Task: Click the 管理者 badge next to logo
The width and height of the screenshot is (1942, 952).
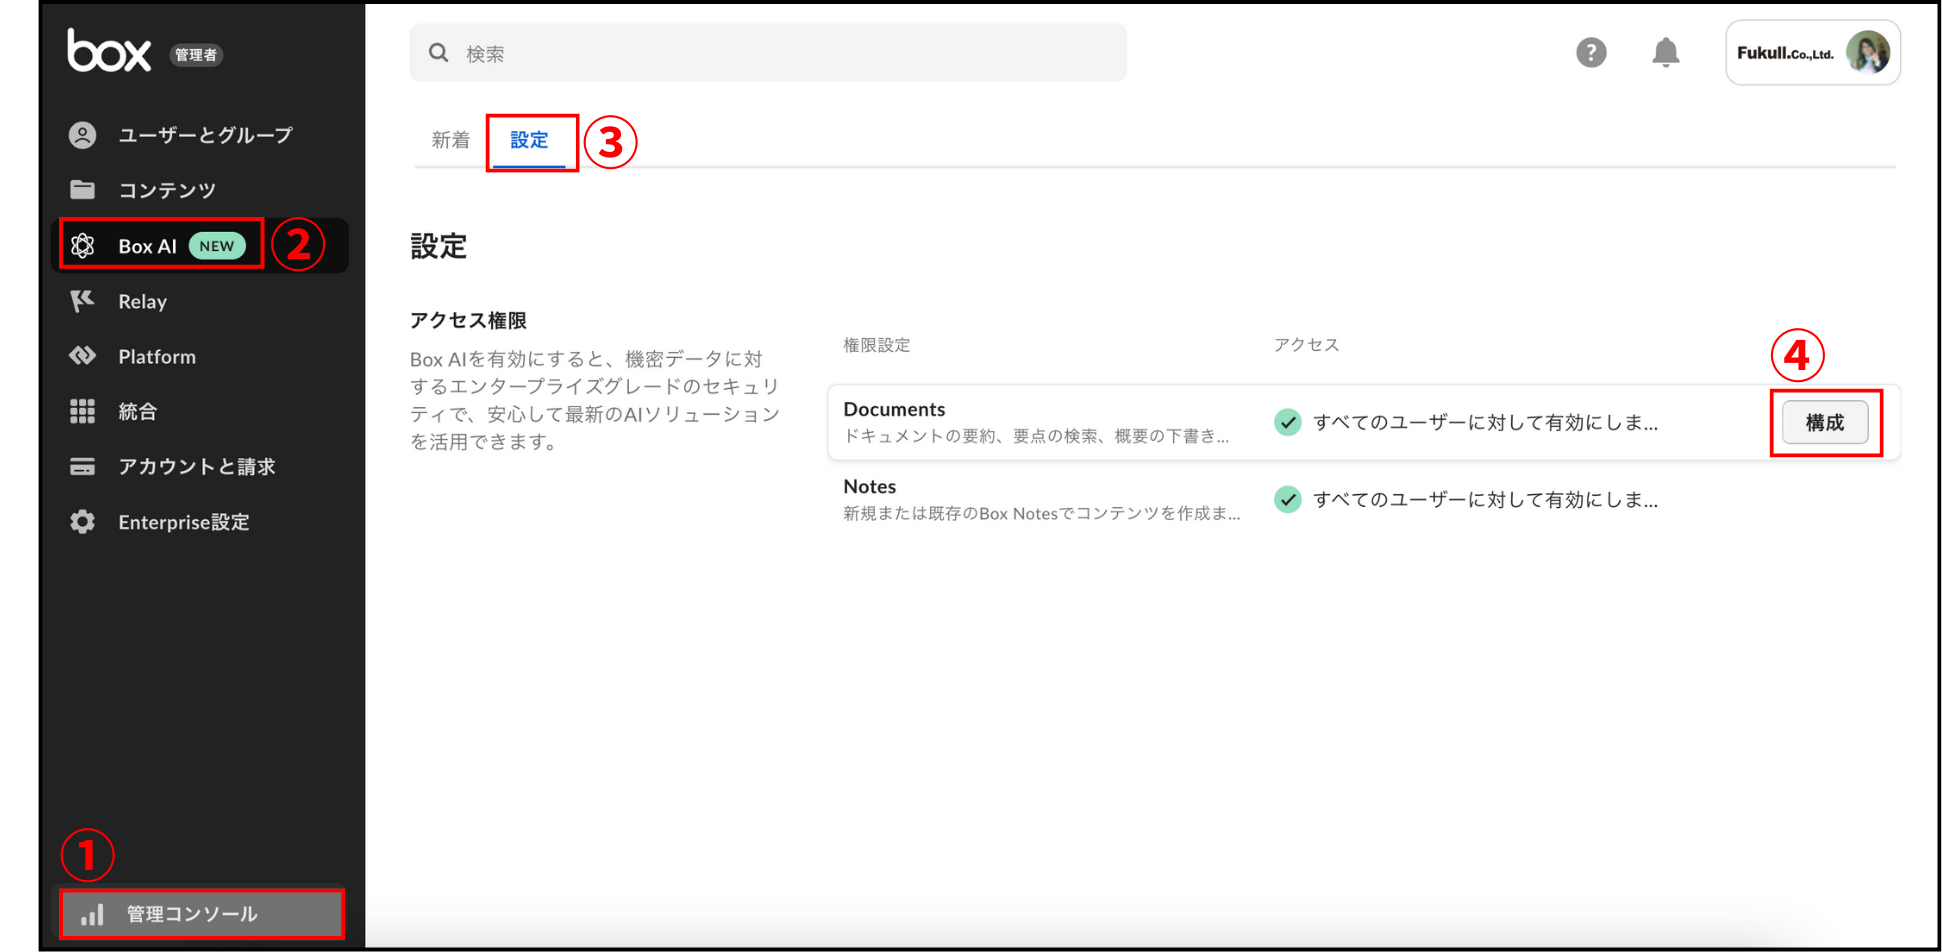Action: click(x=195, y=55)
